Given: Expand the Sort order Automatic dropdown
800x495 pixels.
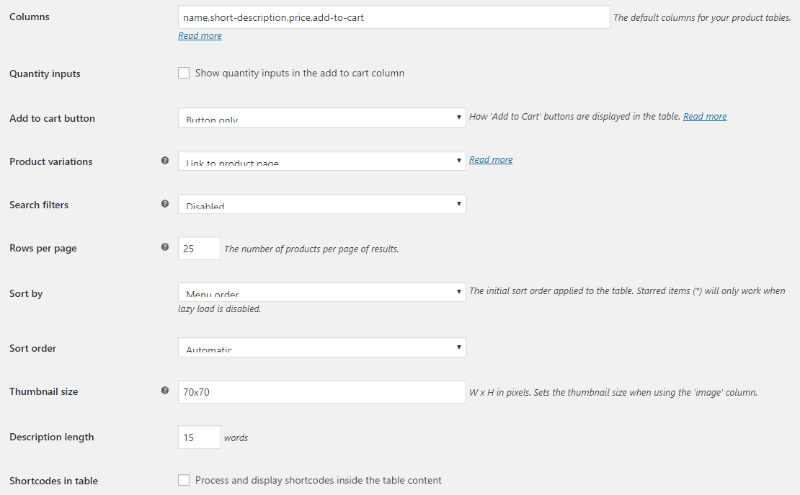Looking at the screenshot, I should [x=321, y=348].
